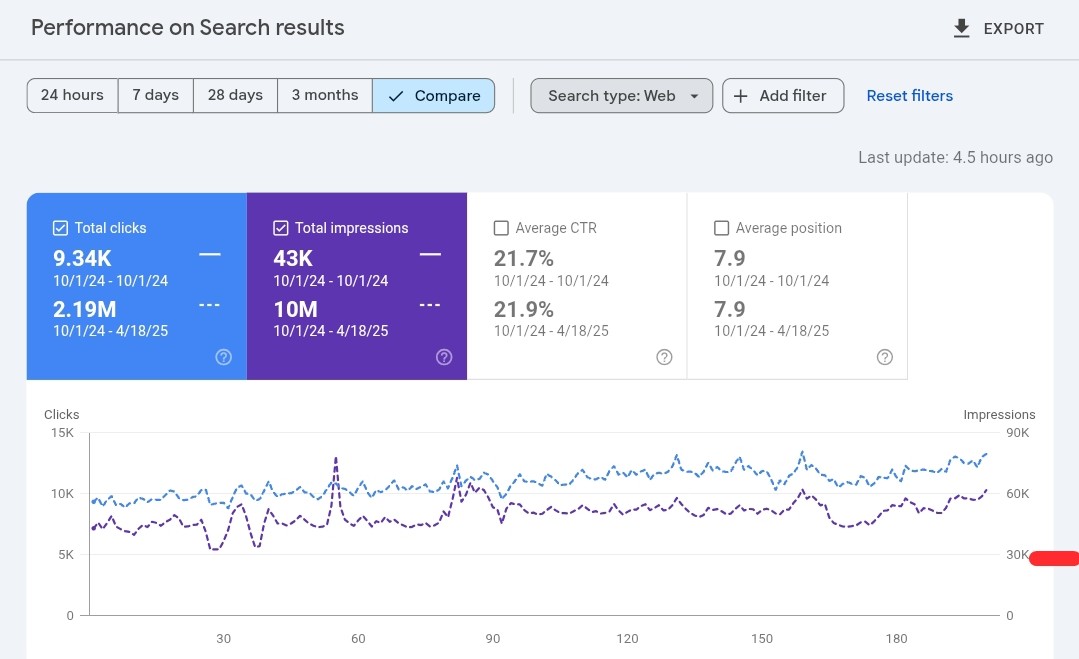This screenshot has width=1079, height=659.
Task: Click the dropdown arrow on Search type filter
Action: [694, 95]
